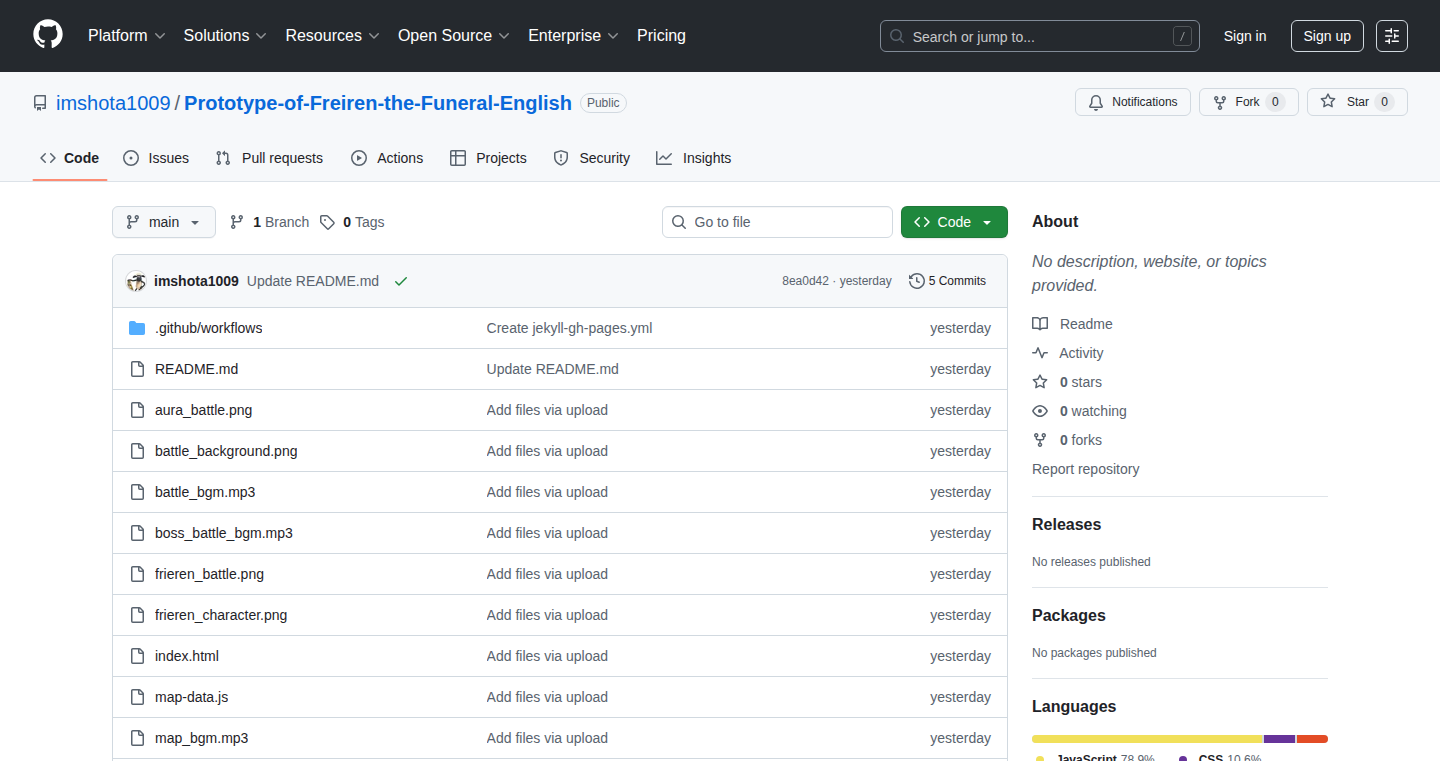Open Prototype-of-Freiren-the-Funeral-English repo link
The height and width of the screenshot is (761, 1440).
pos(378,103)
